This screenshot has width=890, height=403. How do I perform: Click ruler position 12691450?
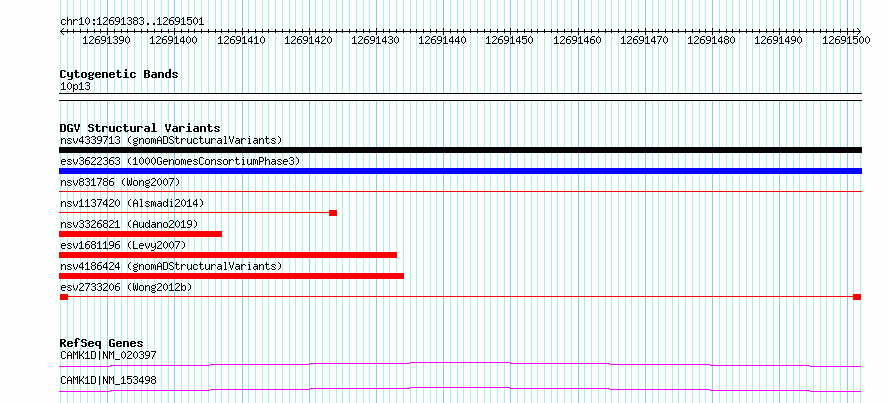[509, 40]
